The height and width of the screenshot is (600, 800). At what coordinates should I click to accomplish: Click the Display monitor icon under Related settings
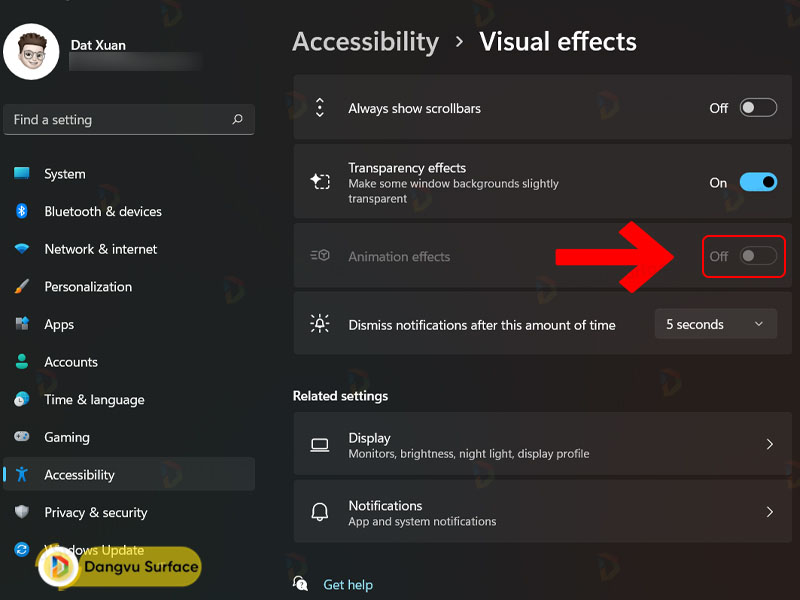tap(320, 444)
